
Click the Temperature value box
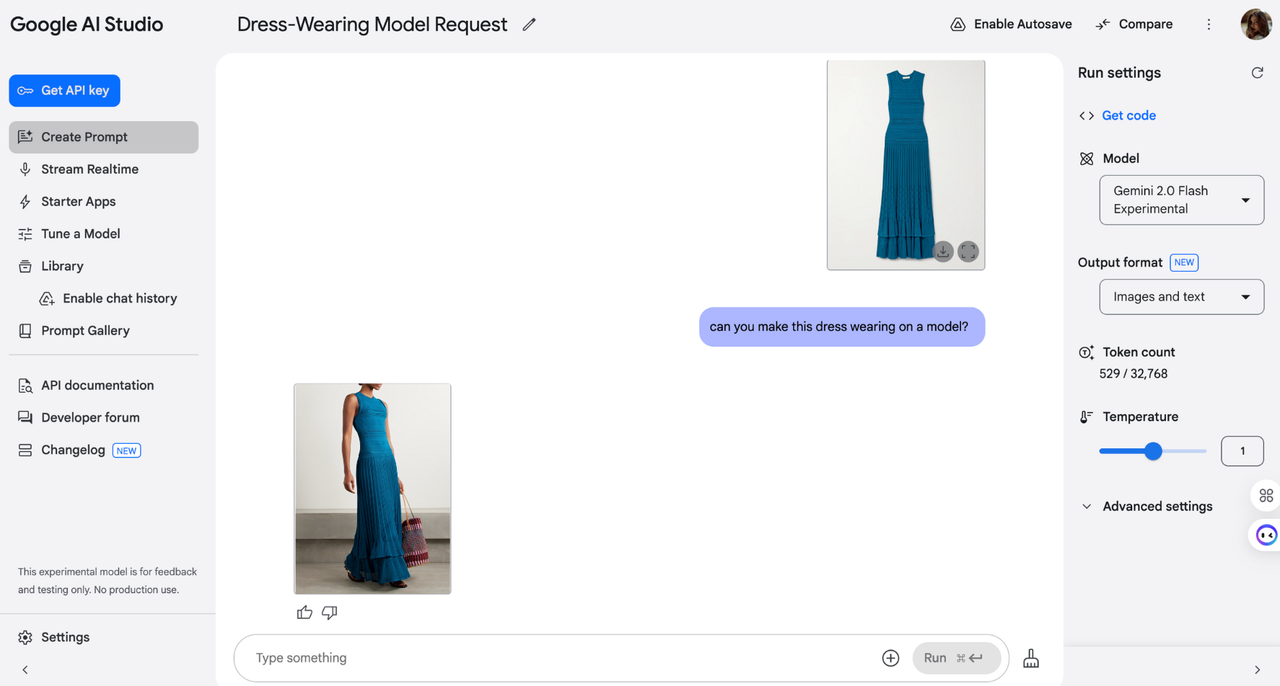coord(1242,451)
